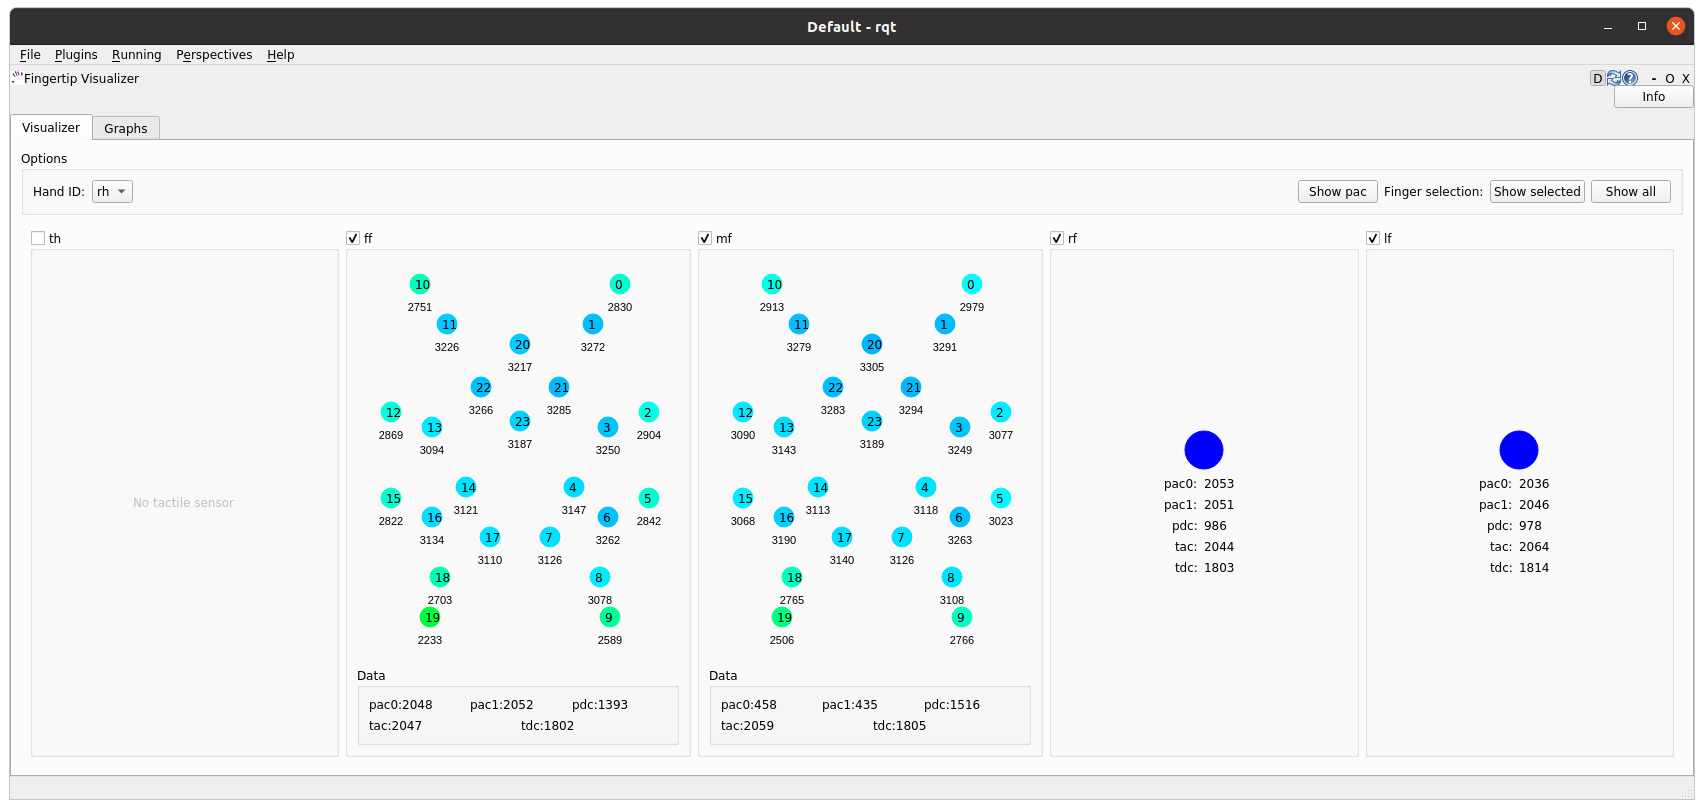Click the plugin's X close icon
Viewport: 1704px width, 809px height.
click(1685, 79)
